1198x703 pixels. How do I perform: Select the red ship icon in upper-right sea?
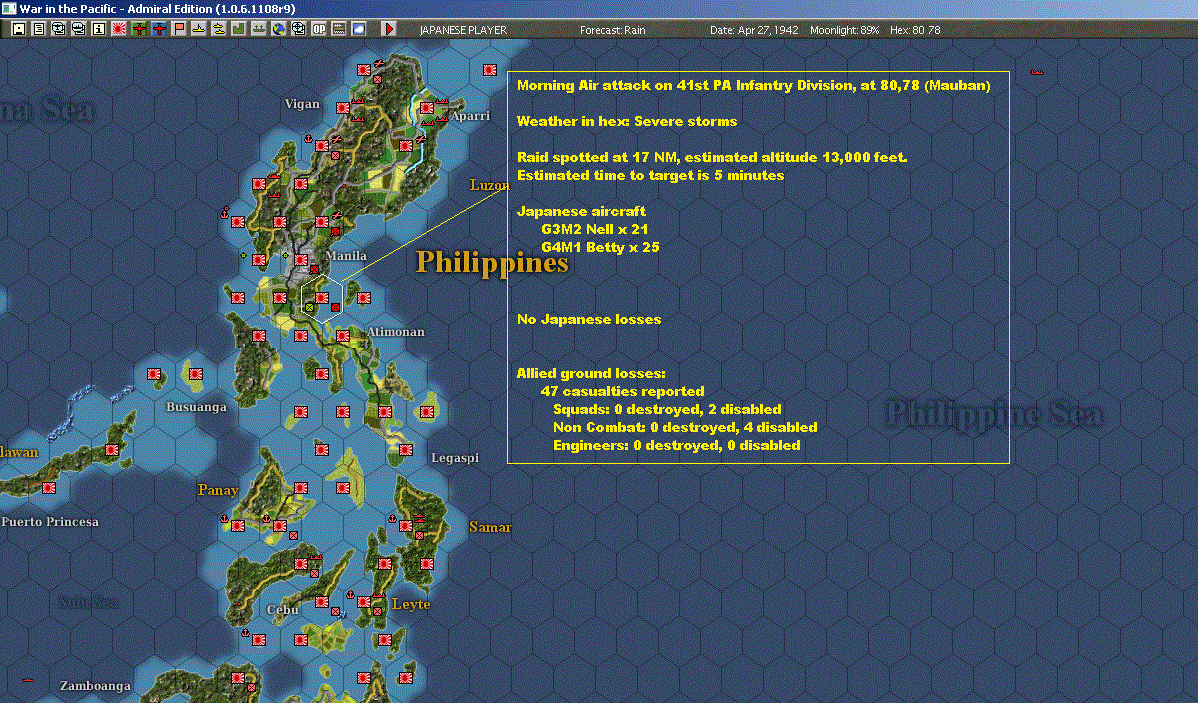[1037, 72]
